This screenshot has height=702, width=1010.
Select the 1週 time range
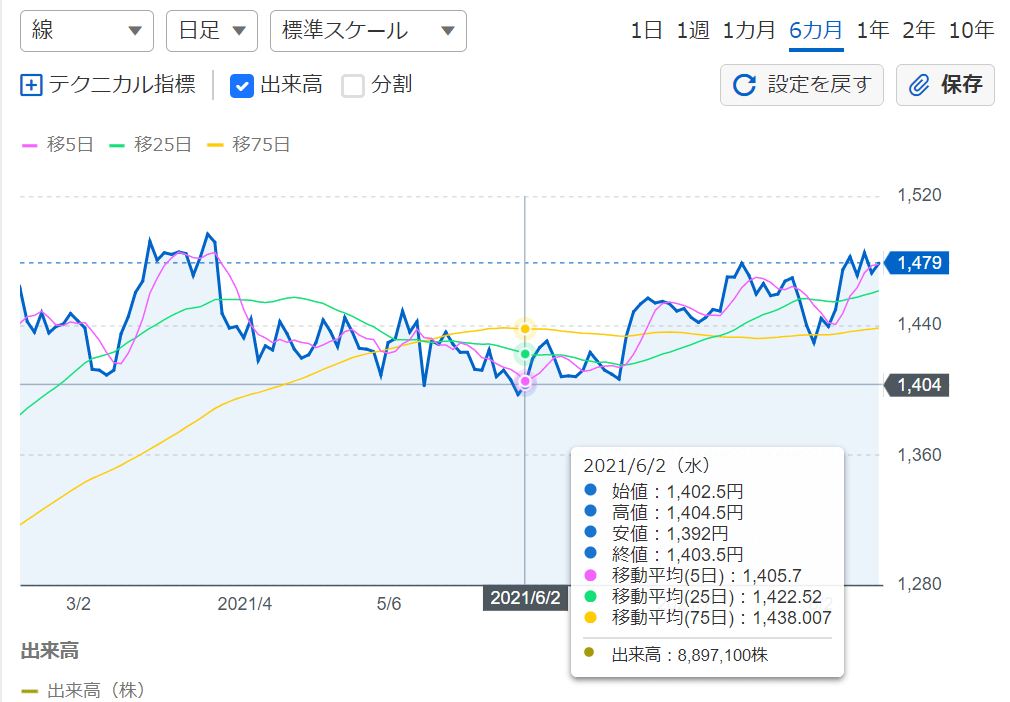click(x=692, y=30)
